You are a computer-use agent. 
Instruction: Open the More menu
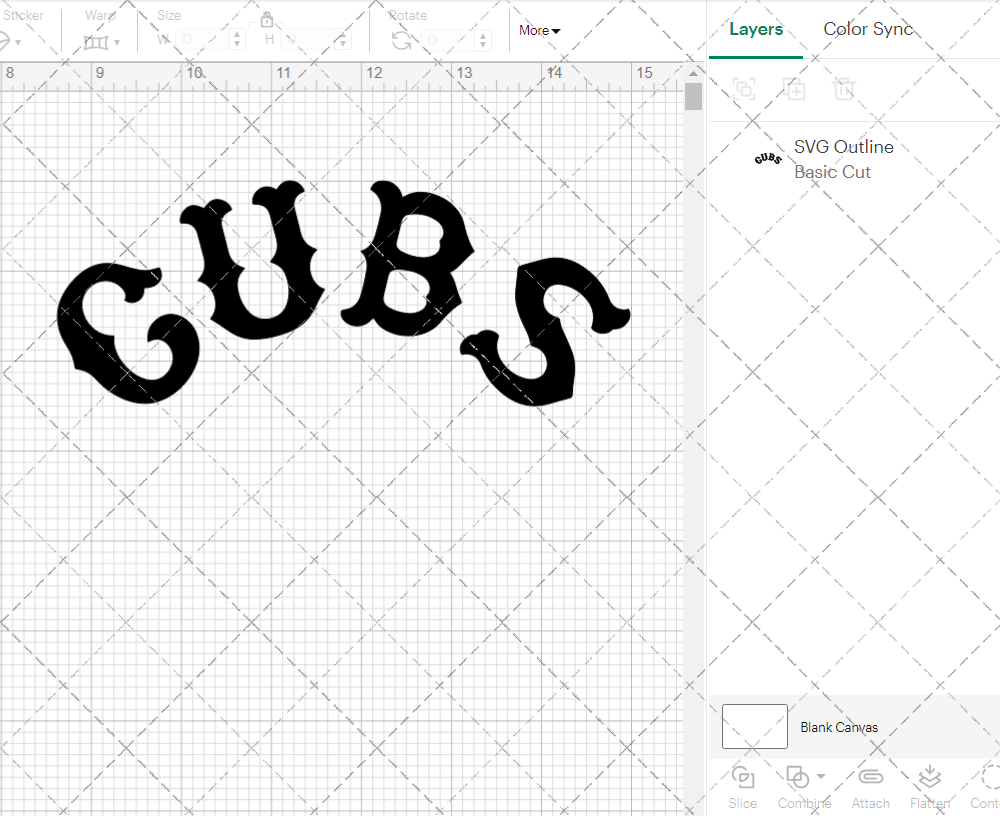538,31
